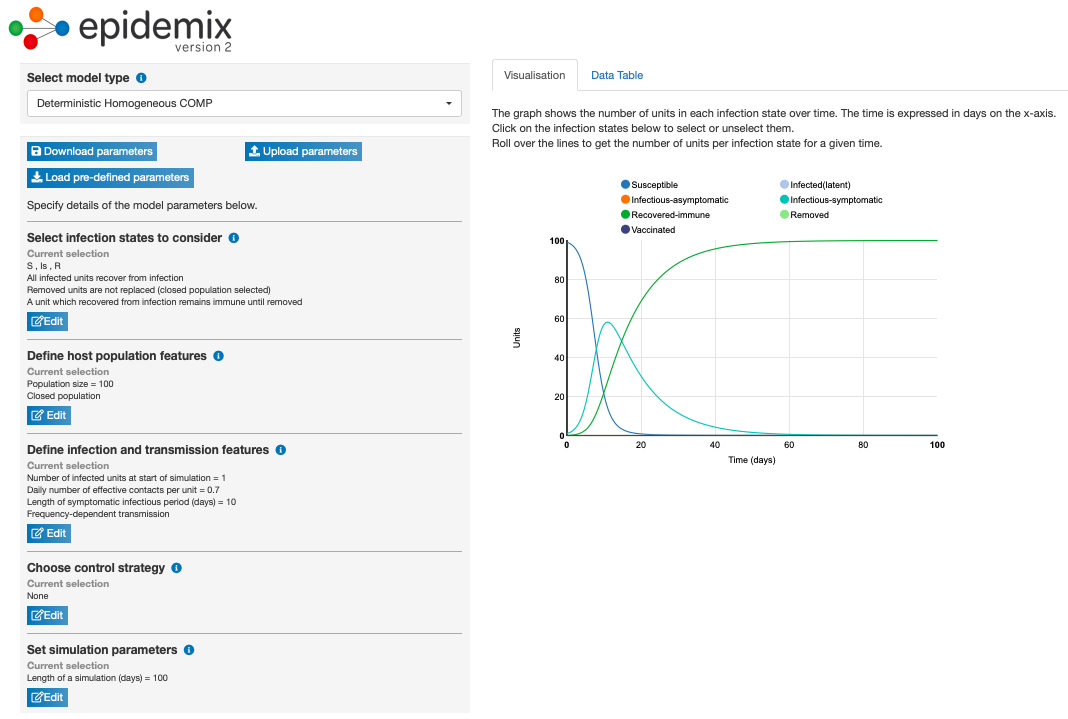This screenshot has height=719, width=1068.
Task: Edit the infection states selection
Action: (47, 321)
